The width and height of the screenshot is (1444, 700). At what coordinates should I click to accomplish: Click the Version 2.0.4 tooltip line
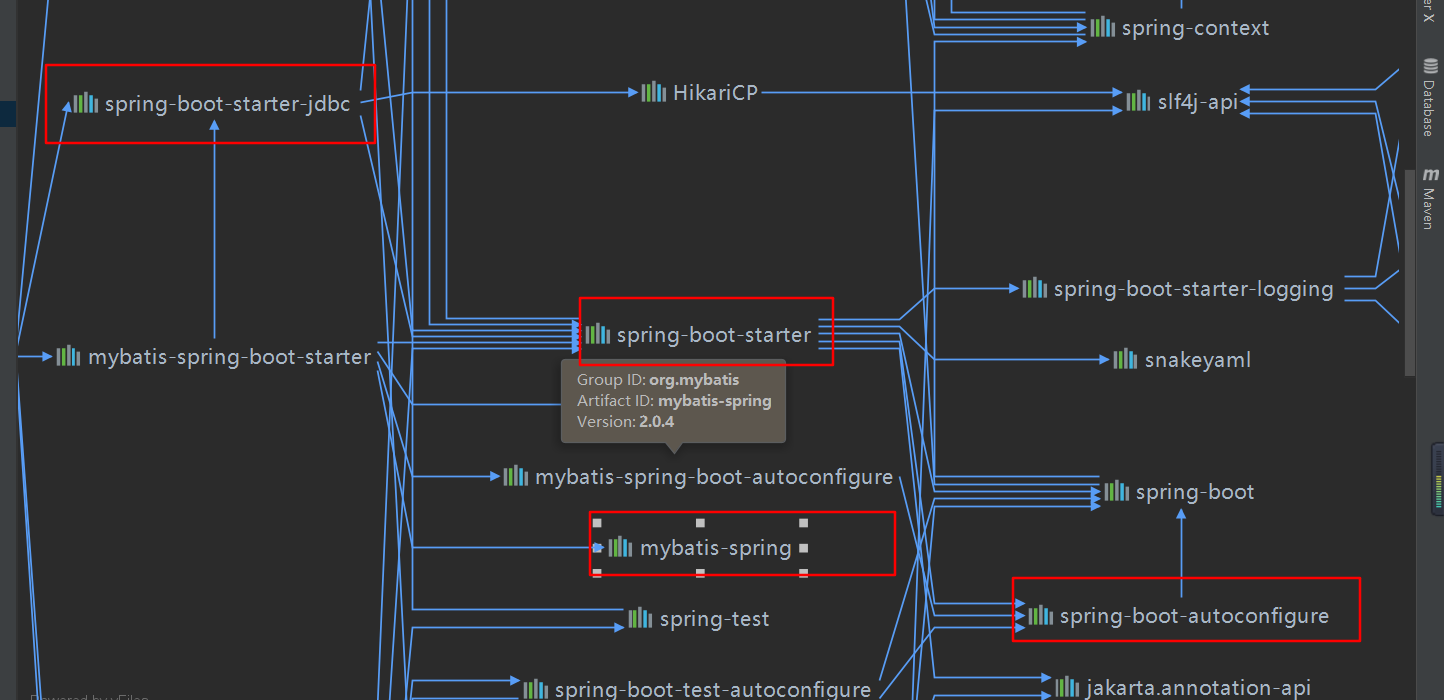(x=625, y=422)
